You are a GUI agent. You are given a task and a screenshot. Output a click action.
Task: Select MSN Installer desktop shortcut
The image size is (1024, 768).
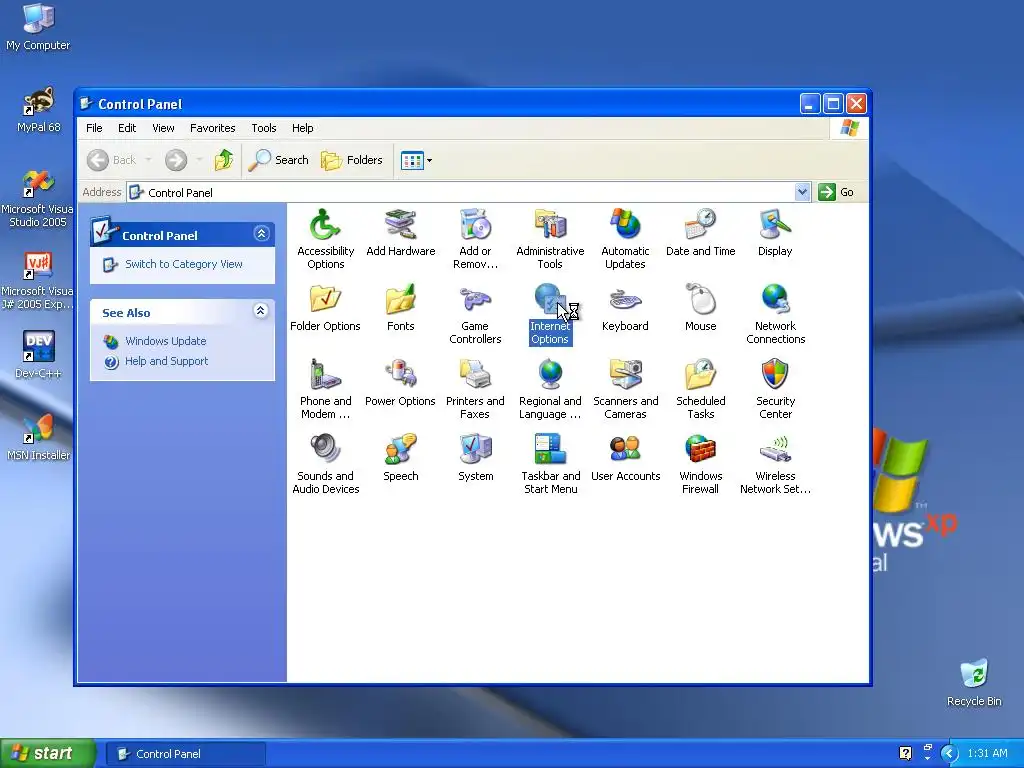point(38,437)
